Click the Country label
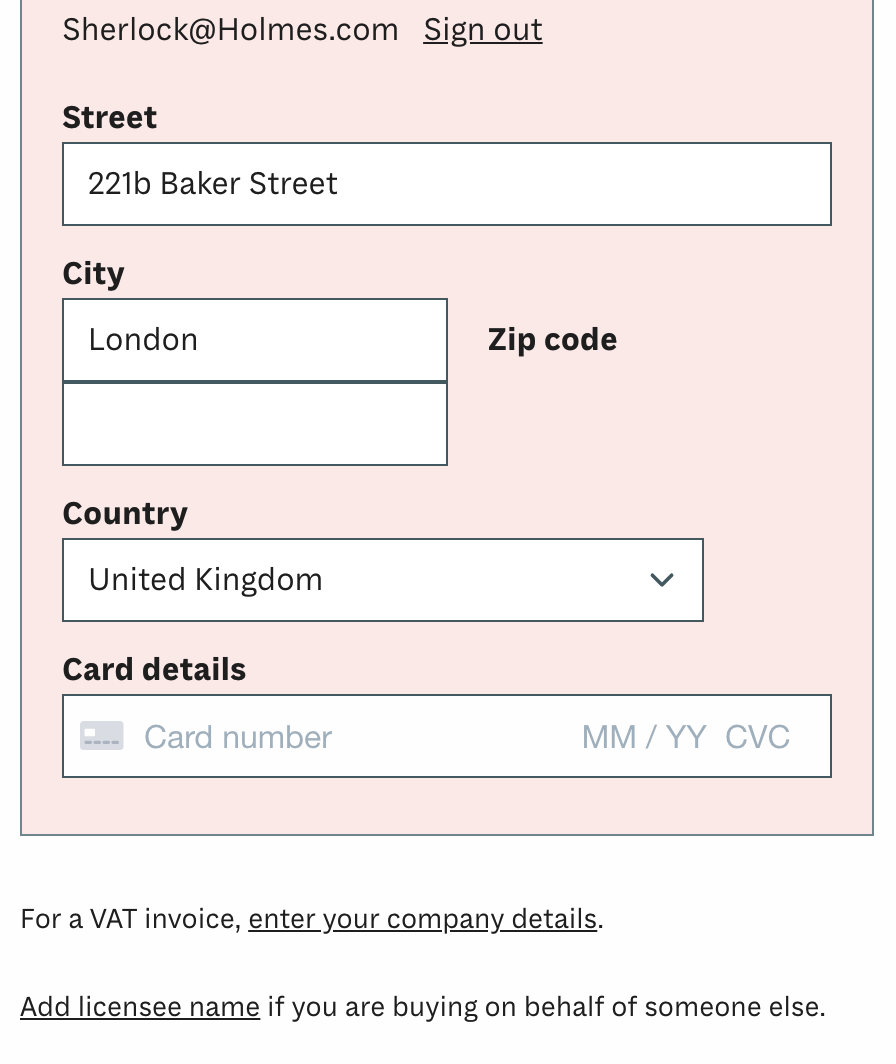 [125, 513]
